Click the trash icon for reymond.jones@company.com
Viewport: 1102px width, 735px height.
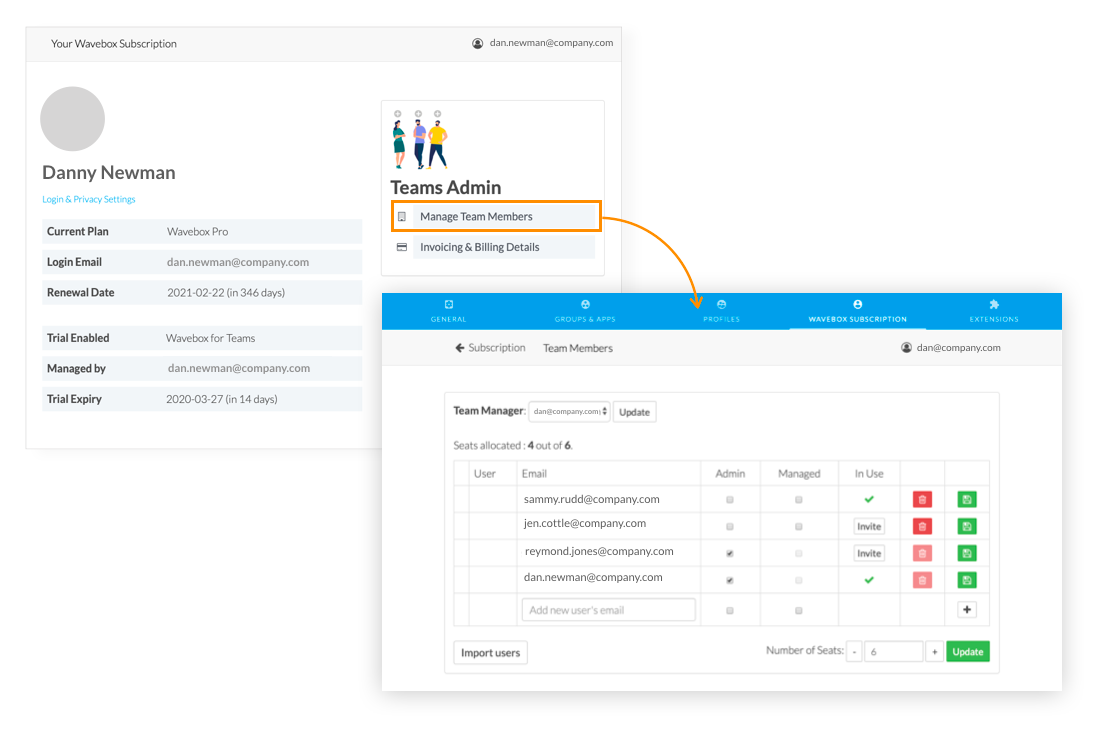tap(922, 554)
